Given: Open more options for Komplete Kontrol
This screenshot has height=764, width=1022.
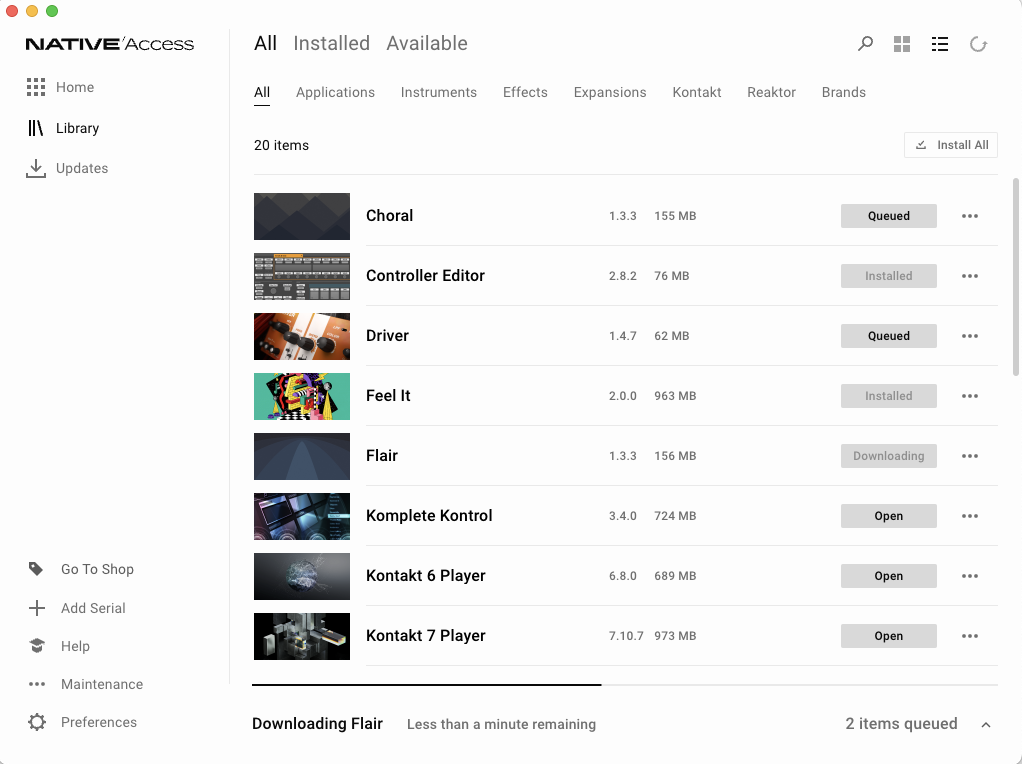Looking at the screenshot, I should click(x=970, y=516).
